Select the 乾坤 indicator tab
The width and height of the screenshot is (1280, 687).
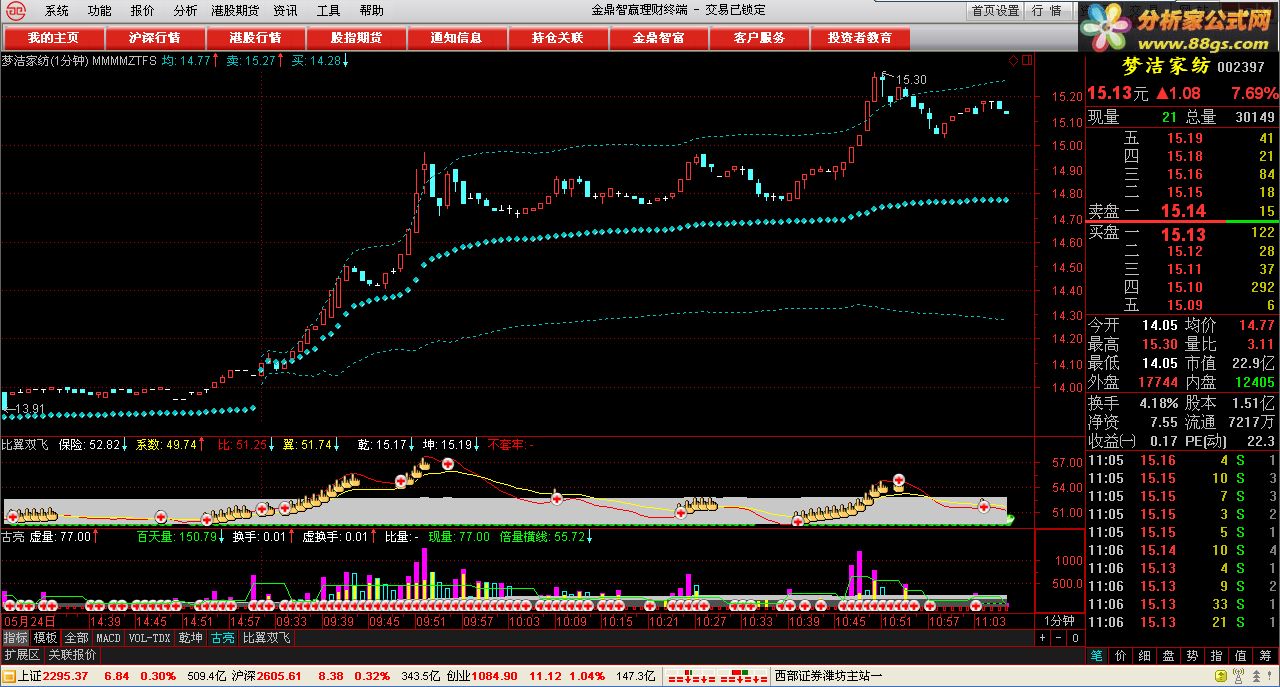tap(191, 638)
